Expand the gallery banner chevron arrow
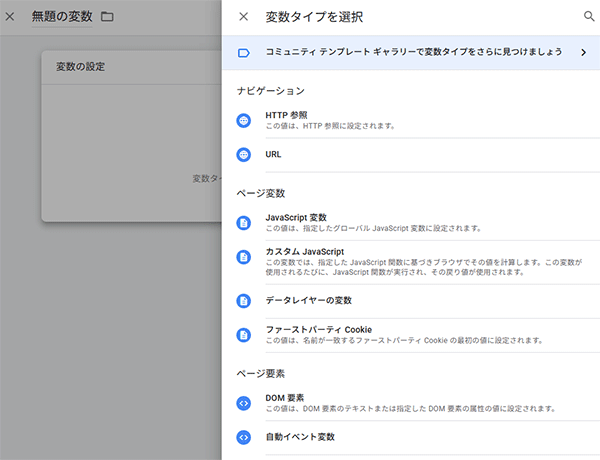Image resolution: width=600 pixels, height=460 pixels. click(584, 52)
